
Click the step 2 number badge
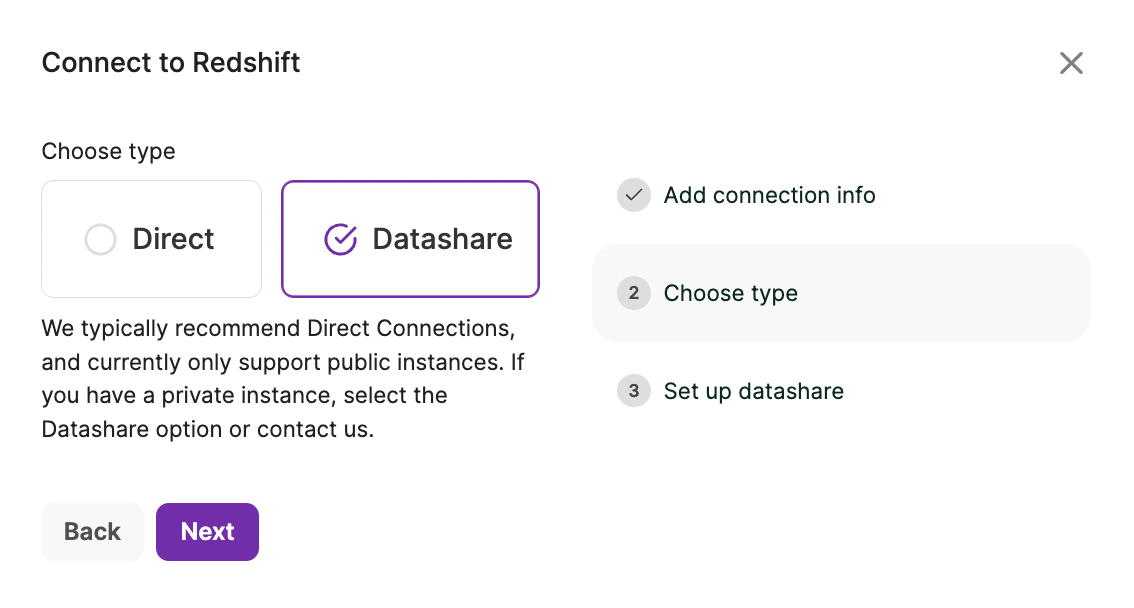633,294
